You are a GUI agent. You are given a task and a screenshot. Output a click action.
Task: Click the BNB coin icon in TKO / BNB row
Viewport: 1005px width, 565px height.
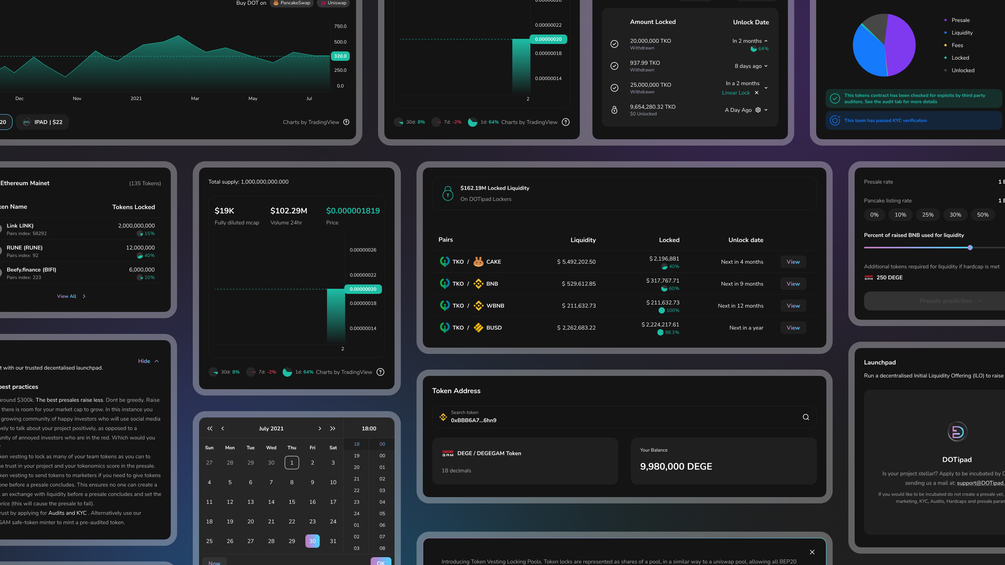tap(478, 284)
